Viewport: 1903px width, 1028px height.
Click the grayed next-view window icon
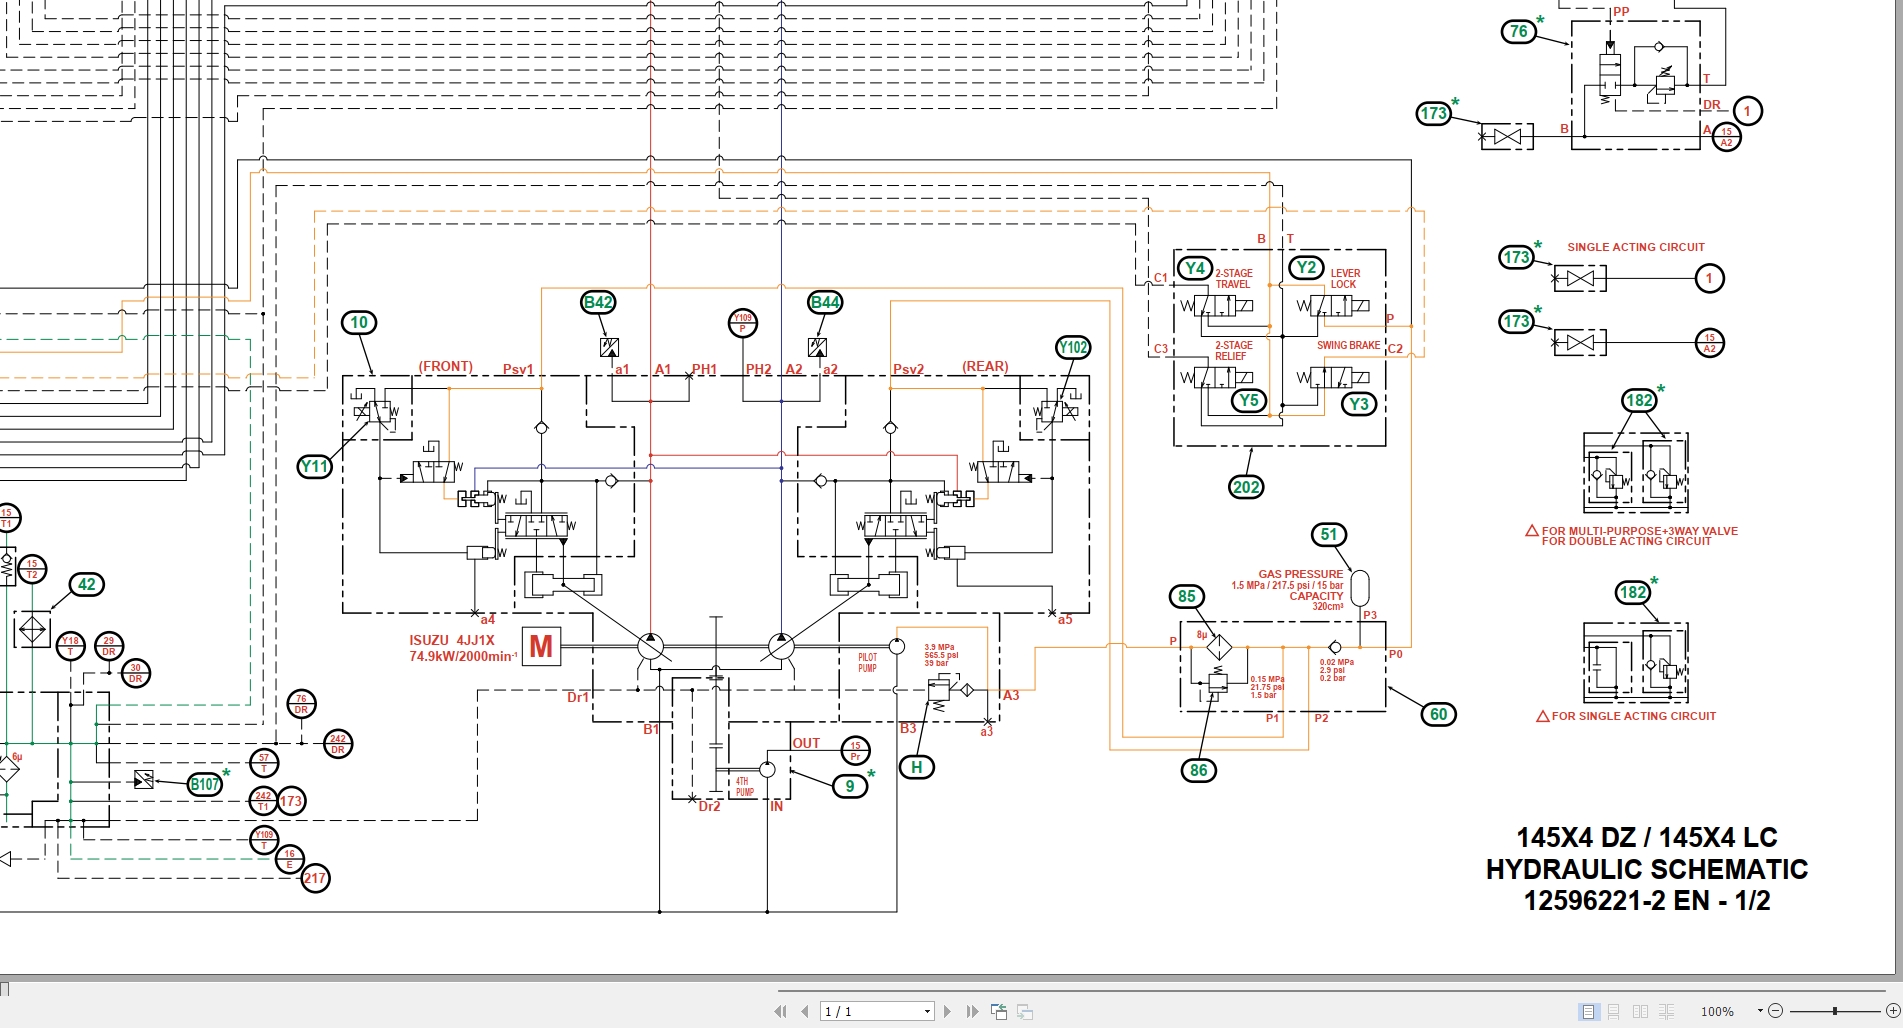point(1024,1011)
